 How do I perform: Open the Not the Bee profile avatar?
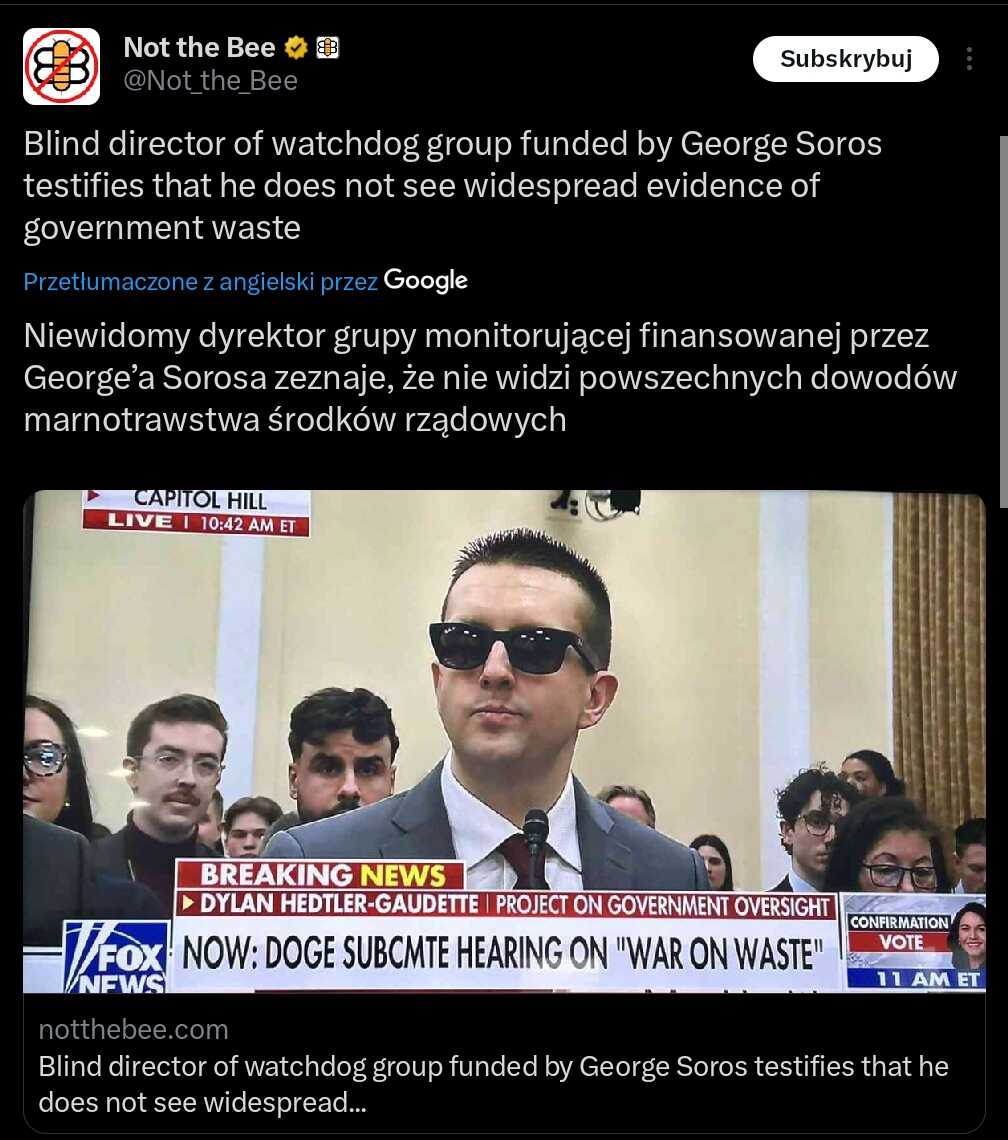tap(61, 66)
